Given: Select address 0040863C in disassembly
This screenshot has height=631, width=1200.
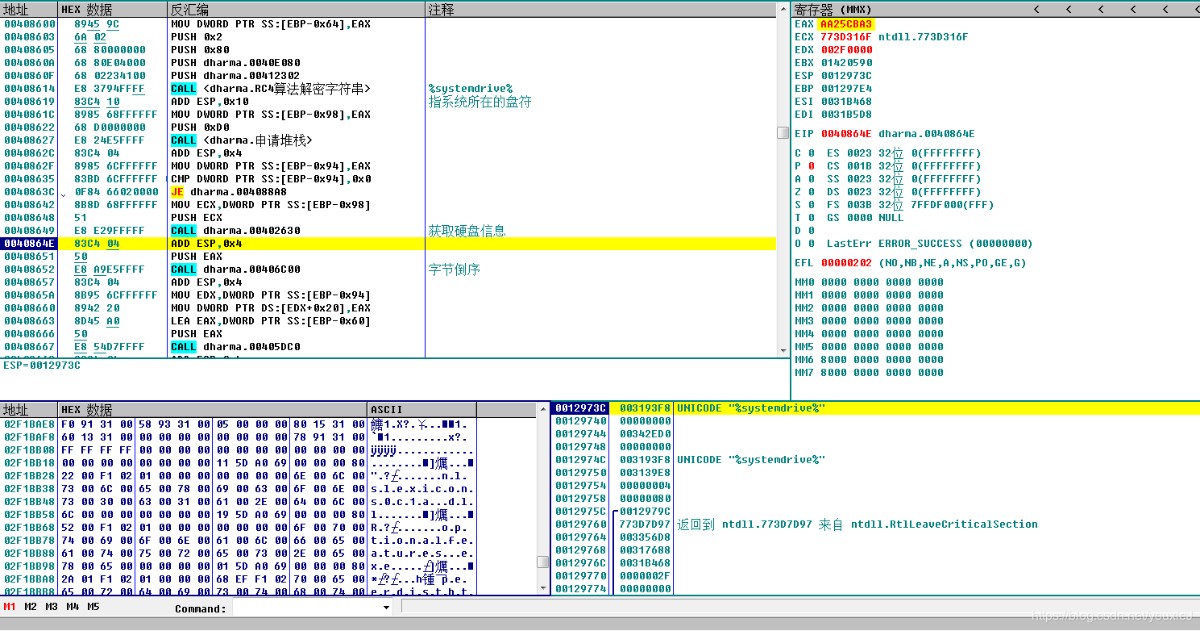Looking at the screenshot, I should 28,192.
